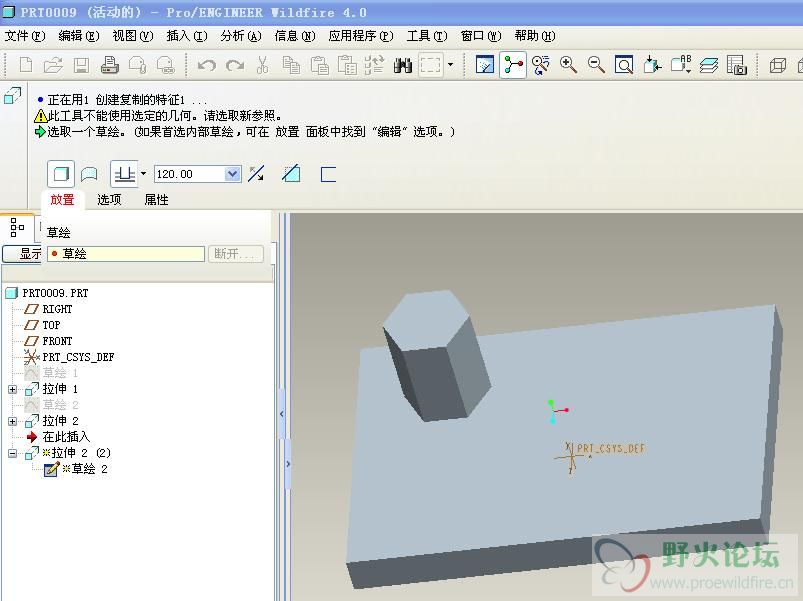The image size is (803, 601).
Task: Toggle the repaint/sketch view display button
Action: (484, 65)
